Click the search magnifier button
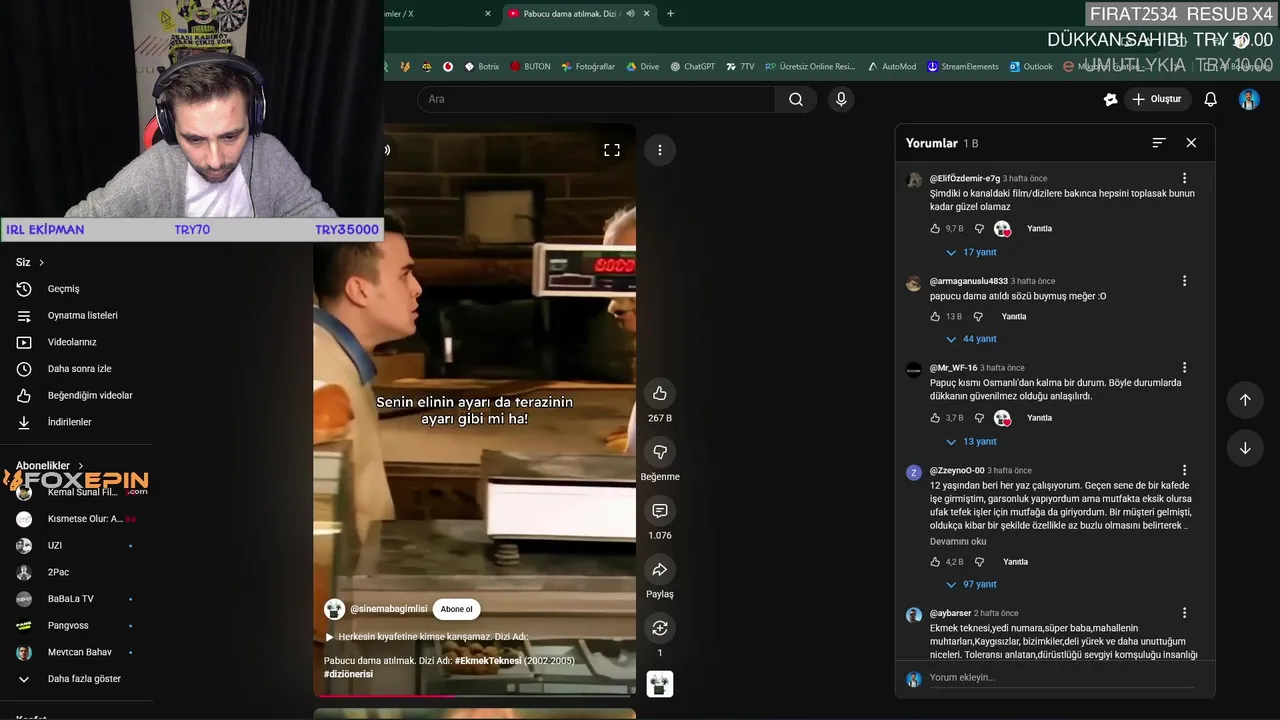Viewport: 1280px width, 720px height. tap(796, 99)
